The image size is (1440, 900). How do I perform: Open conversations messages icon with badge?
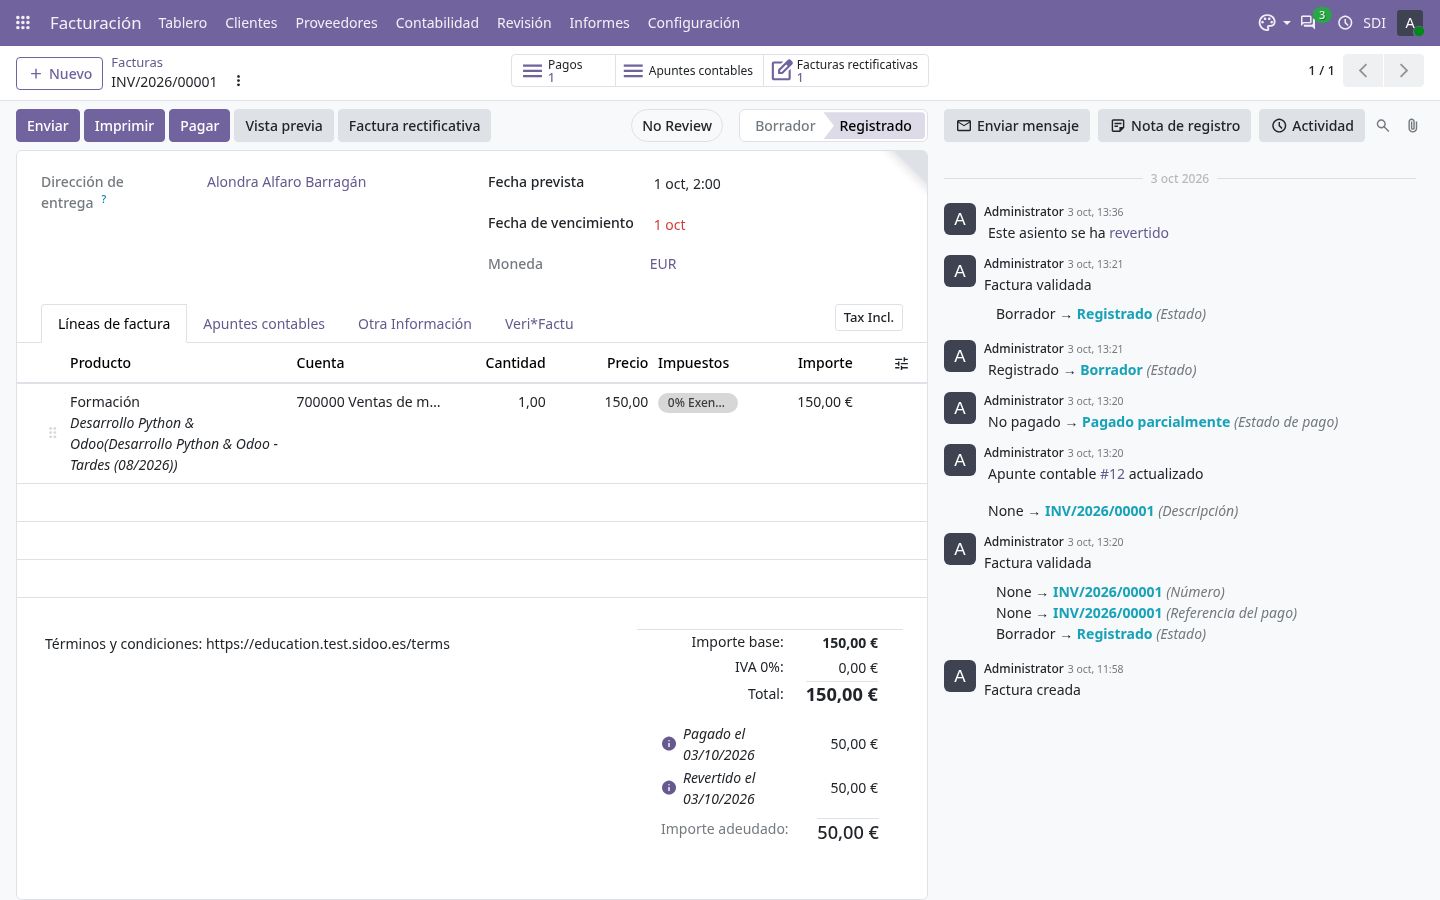[1308, 22]
